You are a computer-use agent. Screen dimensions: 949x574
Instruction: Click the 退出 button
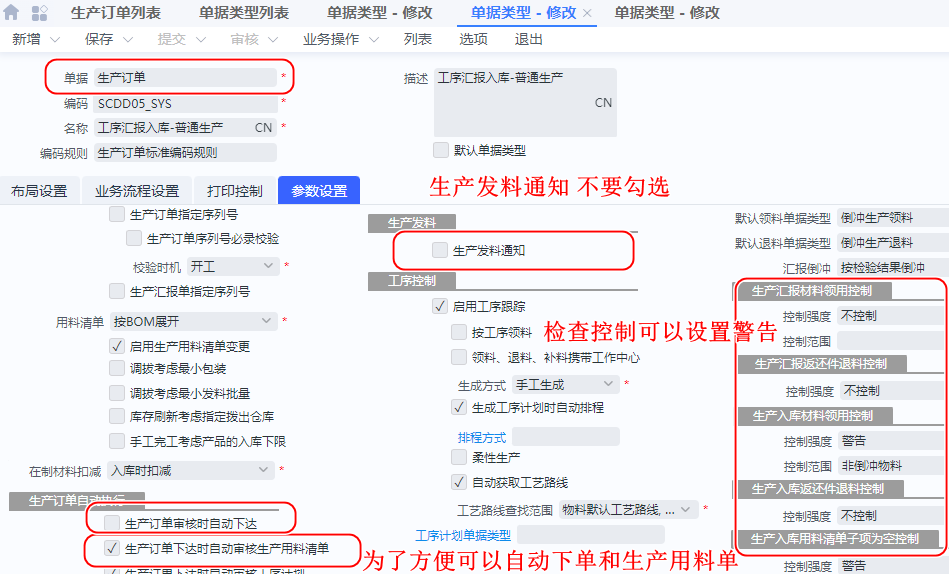[528, 39]
